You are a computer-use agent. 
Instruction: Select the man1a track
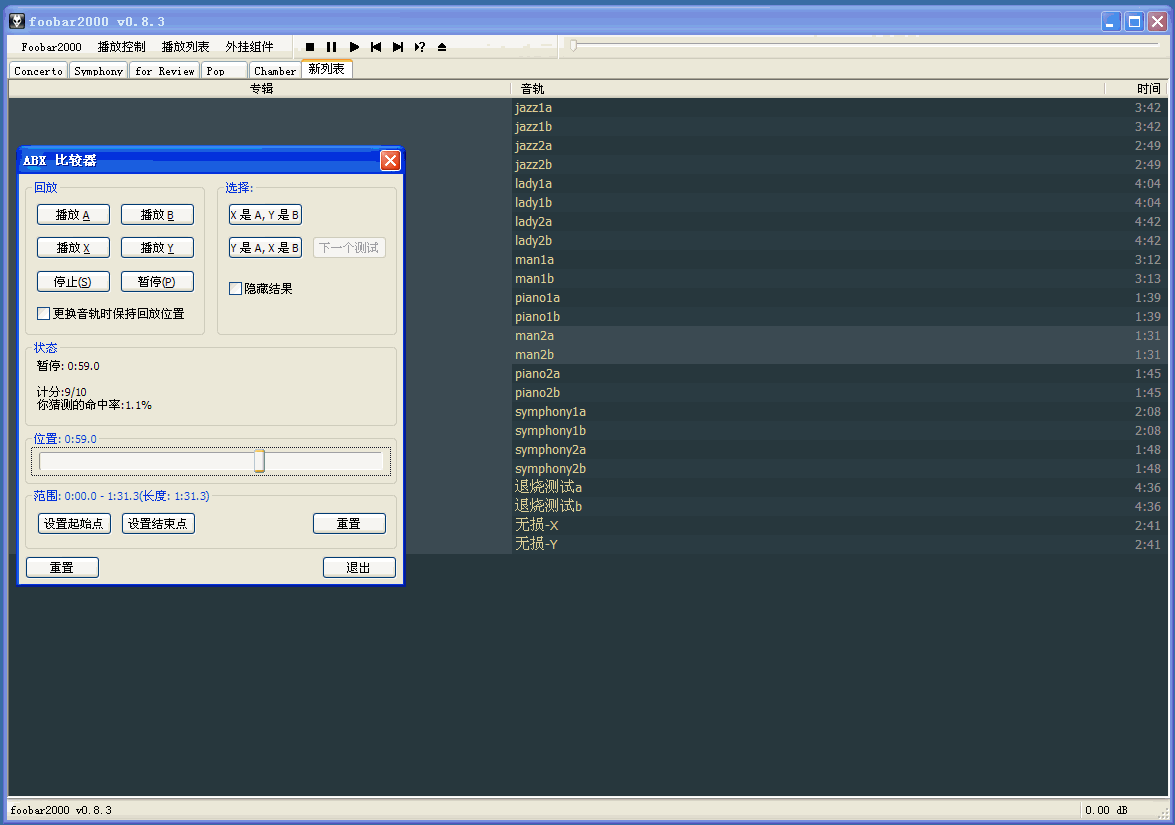click(839, 260)
